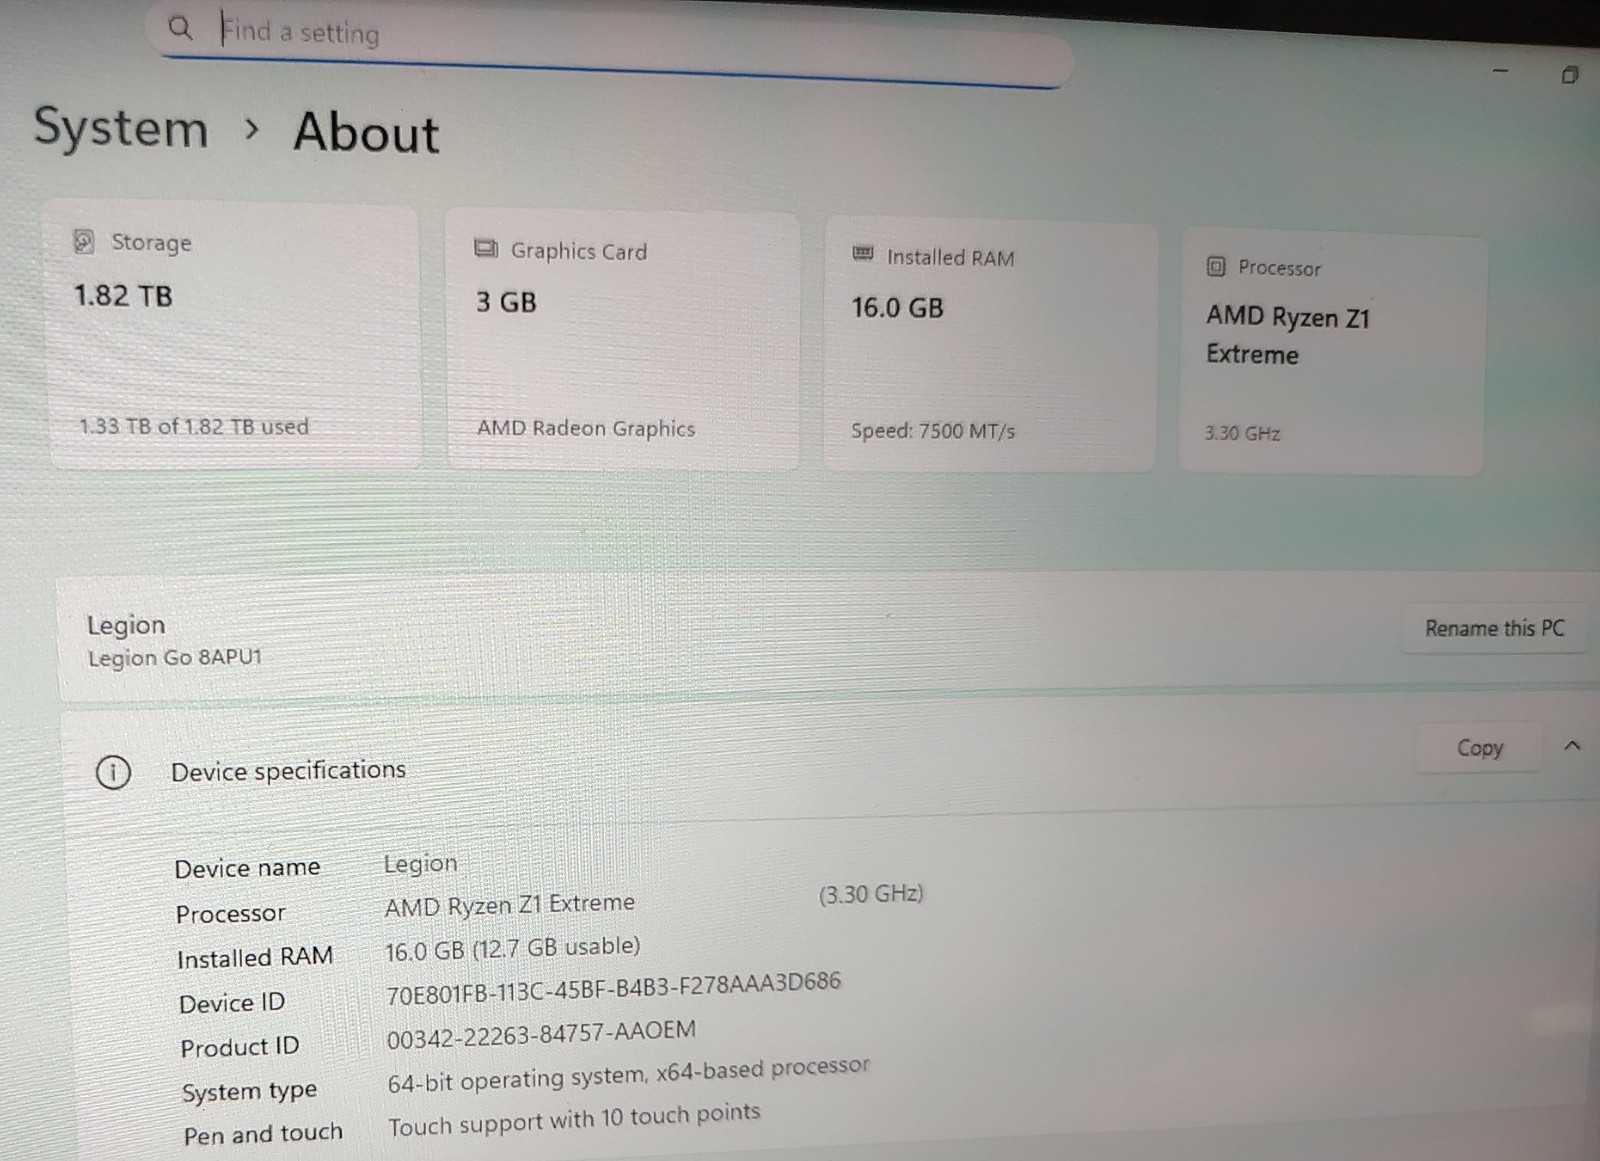Click the Processor chip icon
Image resolution: width=1600 pixels, height=1161 pixels.
(x=1216, y=266)
